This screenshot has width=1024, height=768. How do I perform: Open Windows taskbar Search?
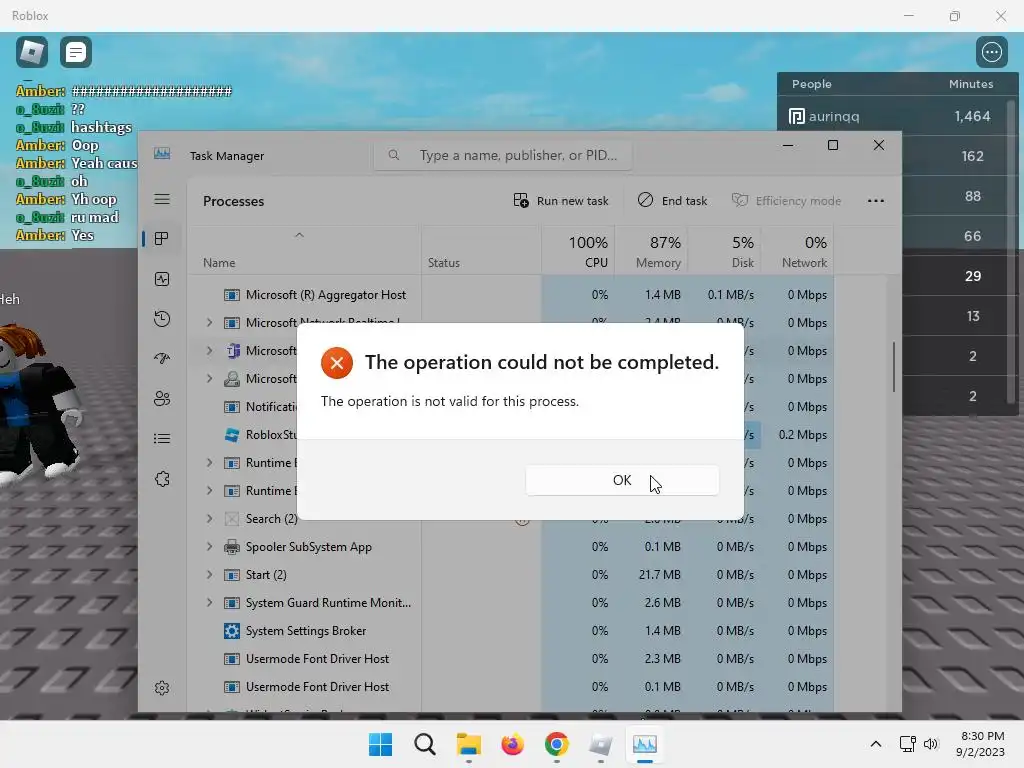point(424,744)
